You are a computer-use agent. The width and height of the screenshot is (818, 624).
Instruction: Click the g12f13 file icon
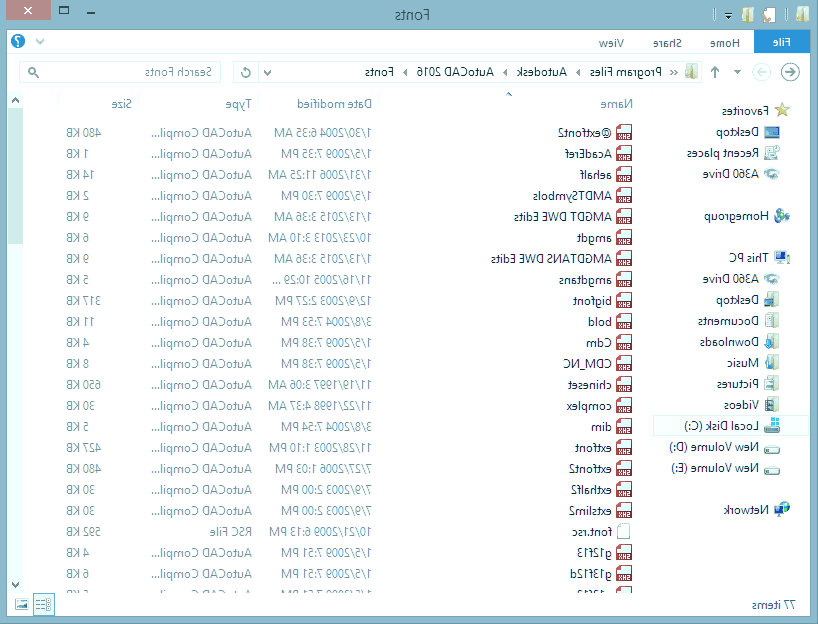624,553
